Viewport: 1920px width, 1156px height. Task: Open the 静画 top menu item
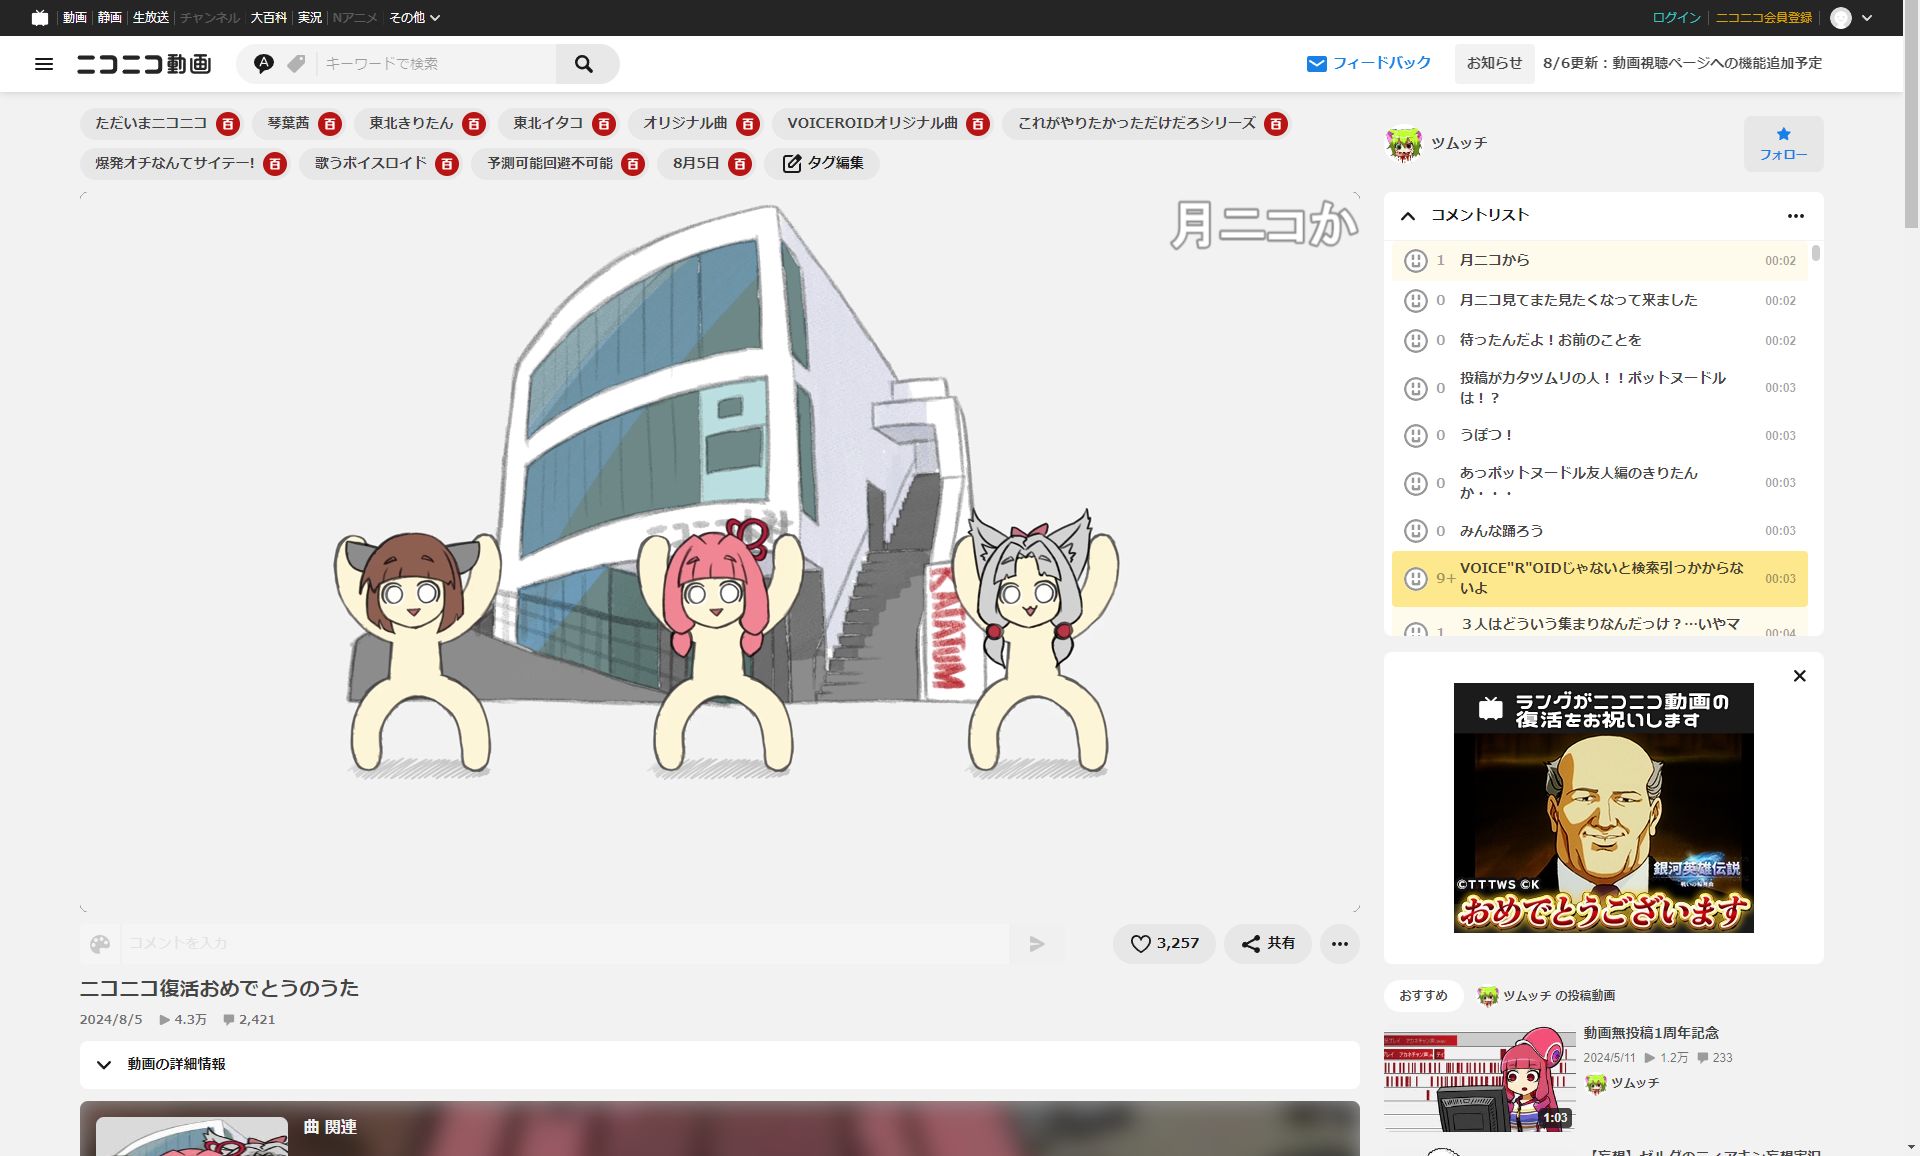pyautogui.click(x=110, y=18)
